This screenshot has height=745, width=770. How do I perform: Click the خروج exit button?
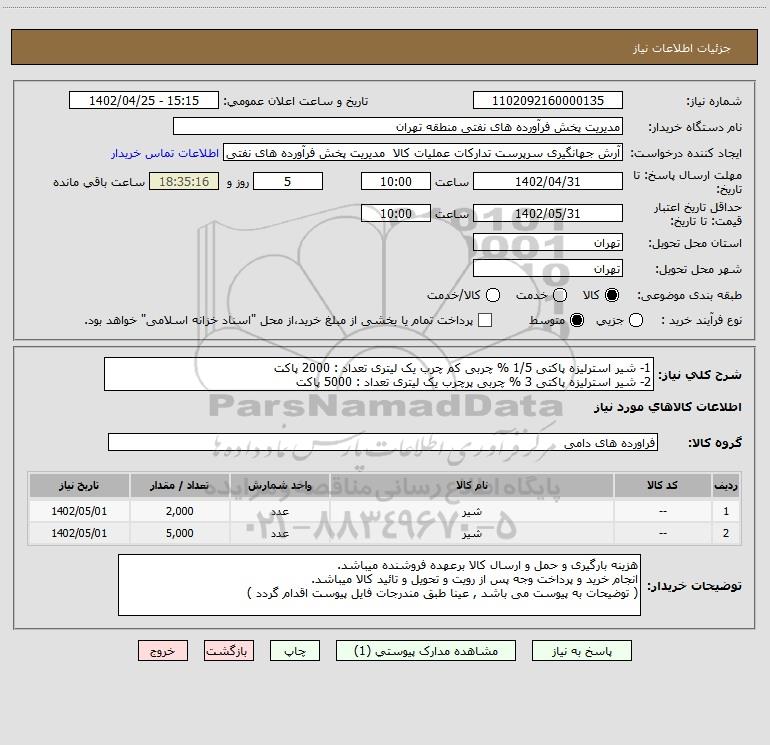163,651
